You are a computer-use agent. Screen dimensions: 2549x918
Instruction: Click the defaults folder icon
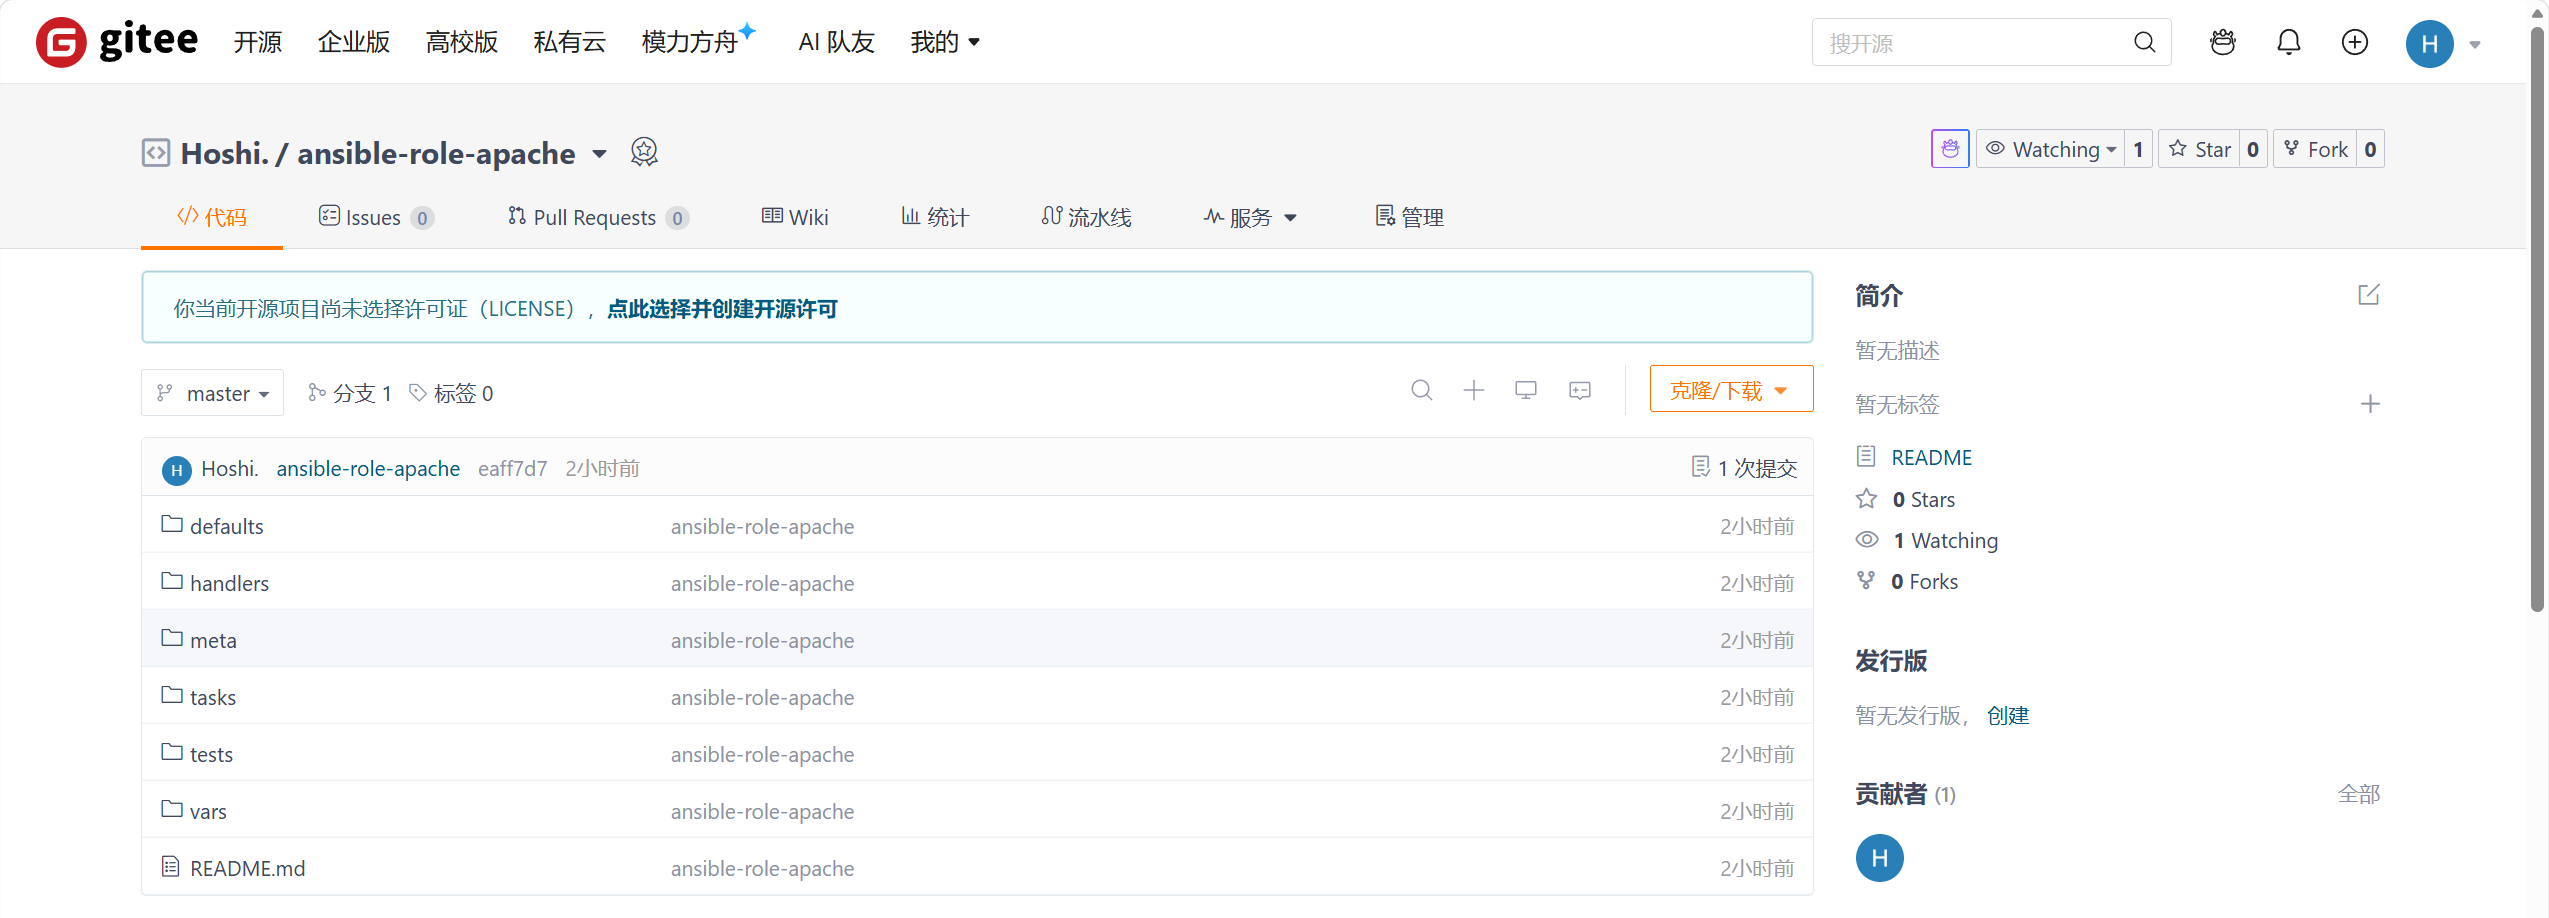(172, 525)
